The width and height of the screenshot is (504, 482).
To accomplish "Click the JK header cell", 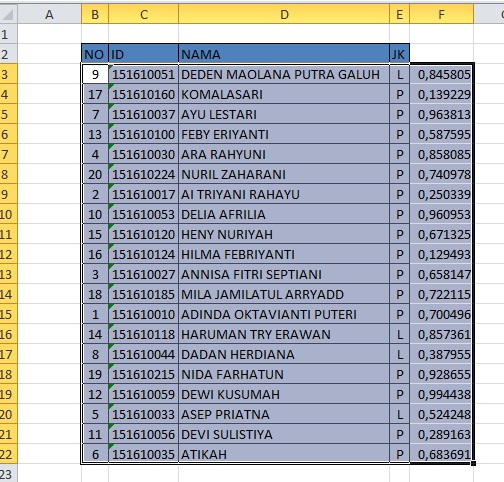I will [399, 54].
